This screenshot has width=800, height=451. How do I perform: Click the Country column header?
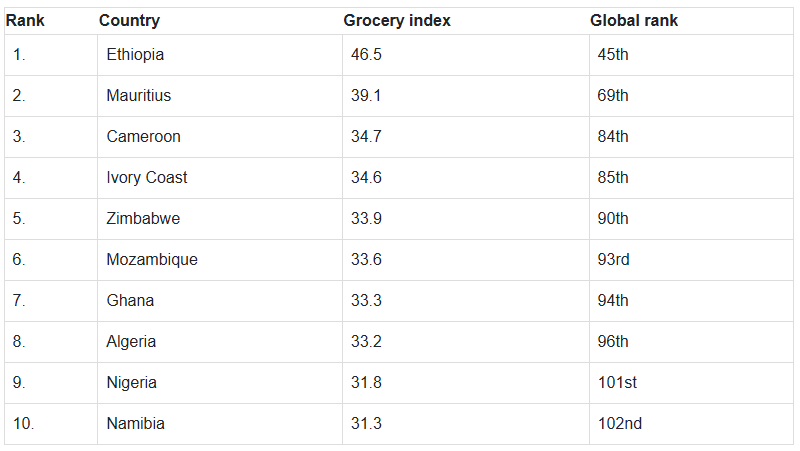pos(129,21)
